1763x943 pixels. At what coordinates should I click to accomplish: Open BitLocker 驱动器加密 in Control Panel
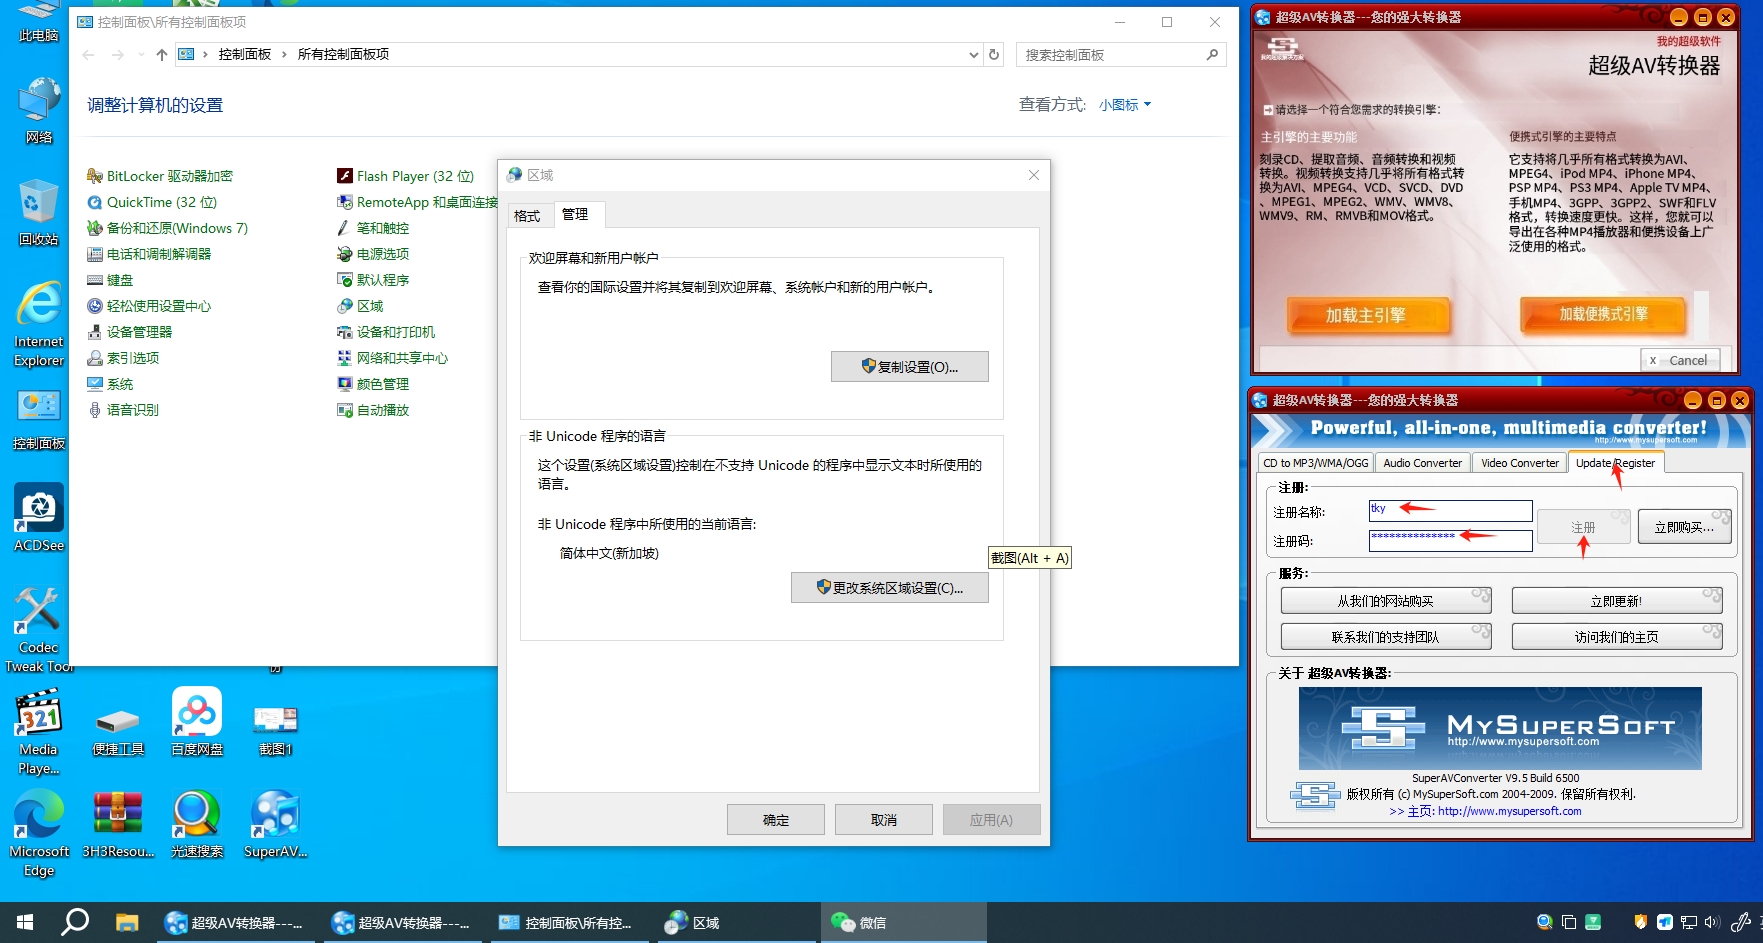click(x=160, y=176)
